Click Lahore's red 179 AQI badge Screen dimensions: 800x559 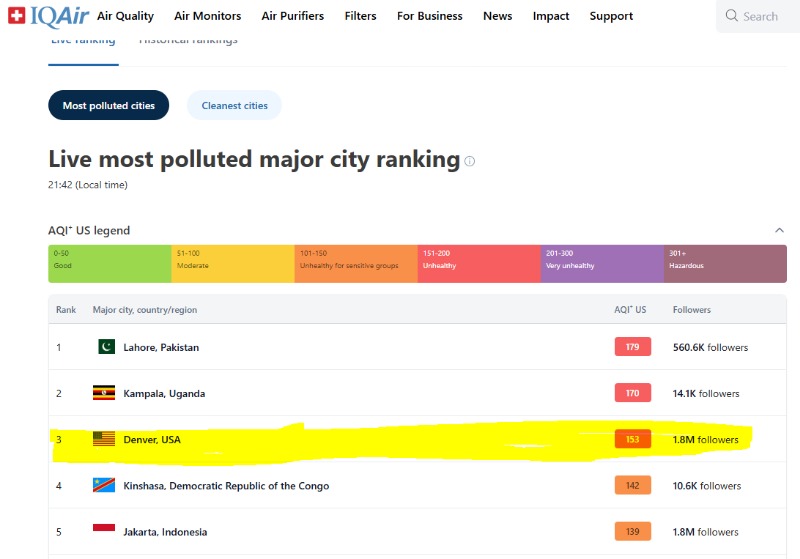coord(632,347)
